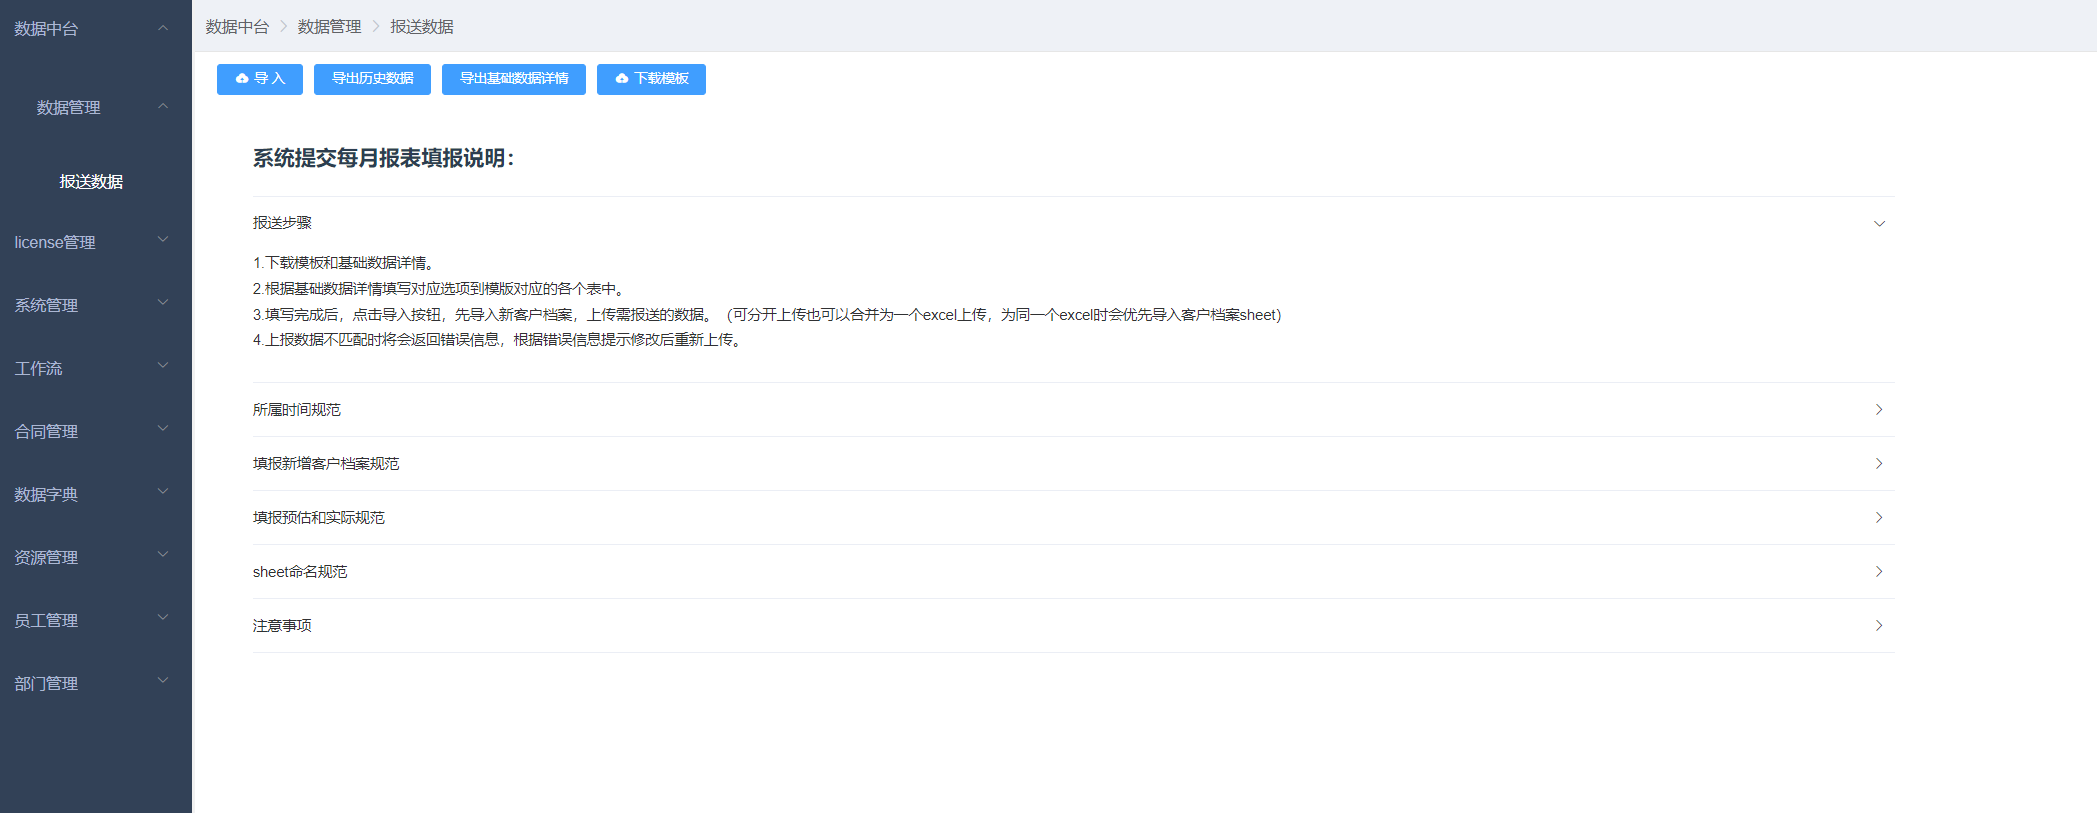Click right arrow of 填报预估和实际规范 row
Screen dimensions: 2097x813
coord(1879,518)
